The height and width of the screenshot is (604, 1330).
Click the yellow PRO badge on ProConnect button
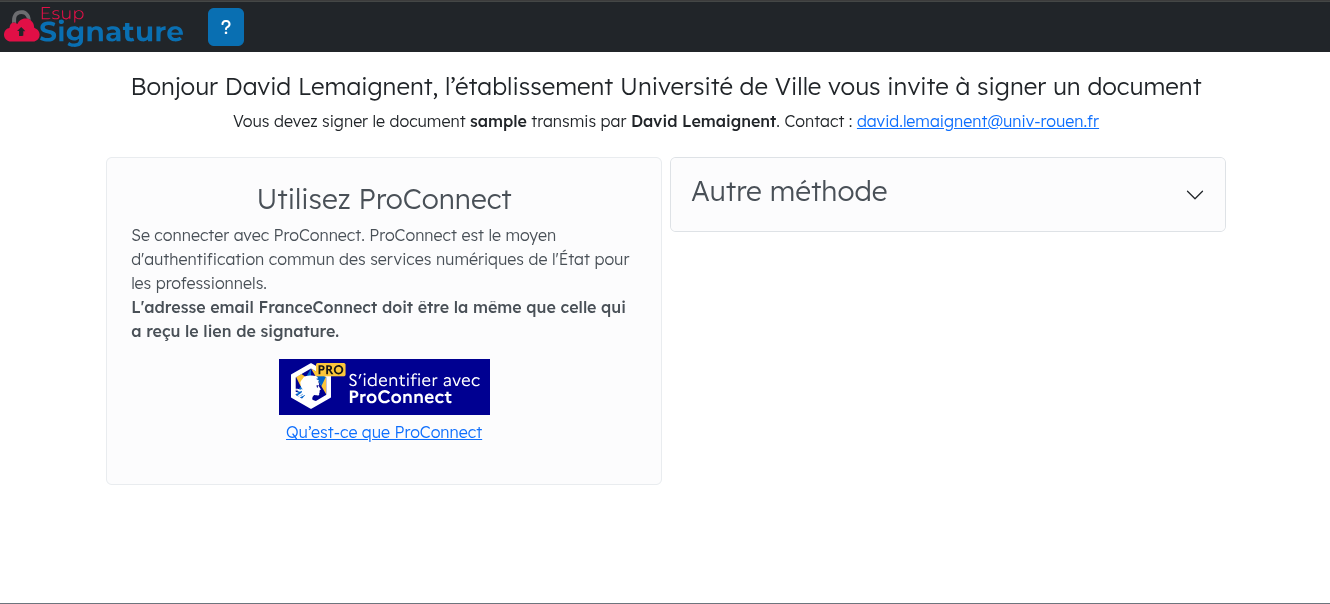pyautogui.click(x=329, y=370)
